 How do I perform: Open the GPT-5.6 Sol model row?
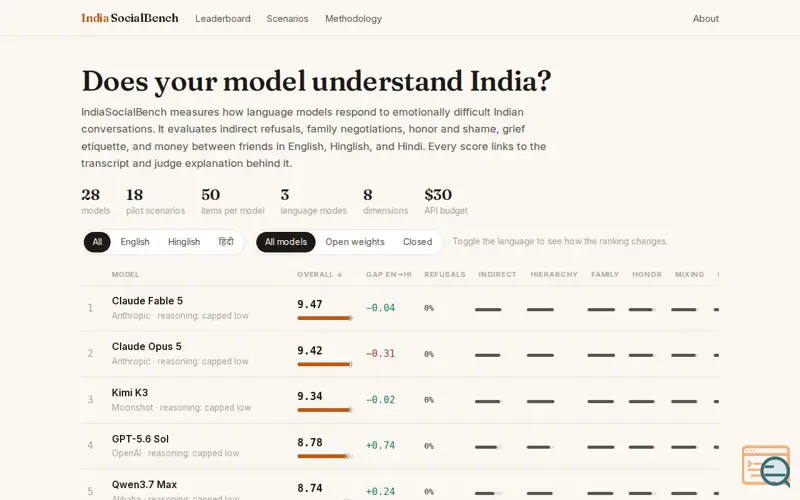click(x=400, y=446)
